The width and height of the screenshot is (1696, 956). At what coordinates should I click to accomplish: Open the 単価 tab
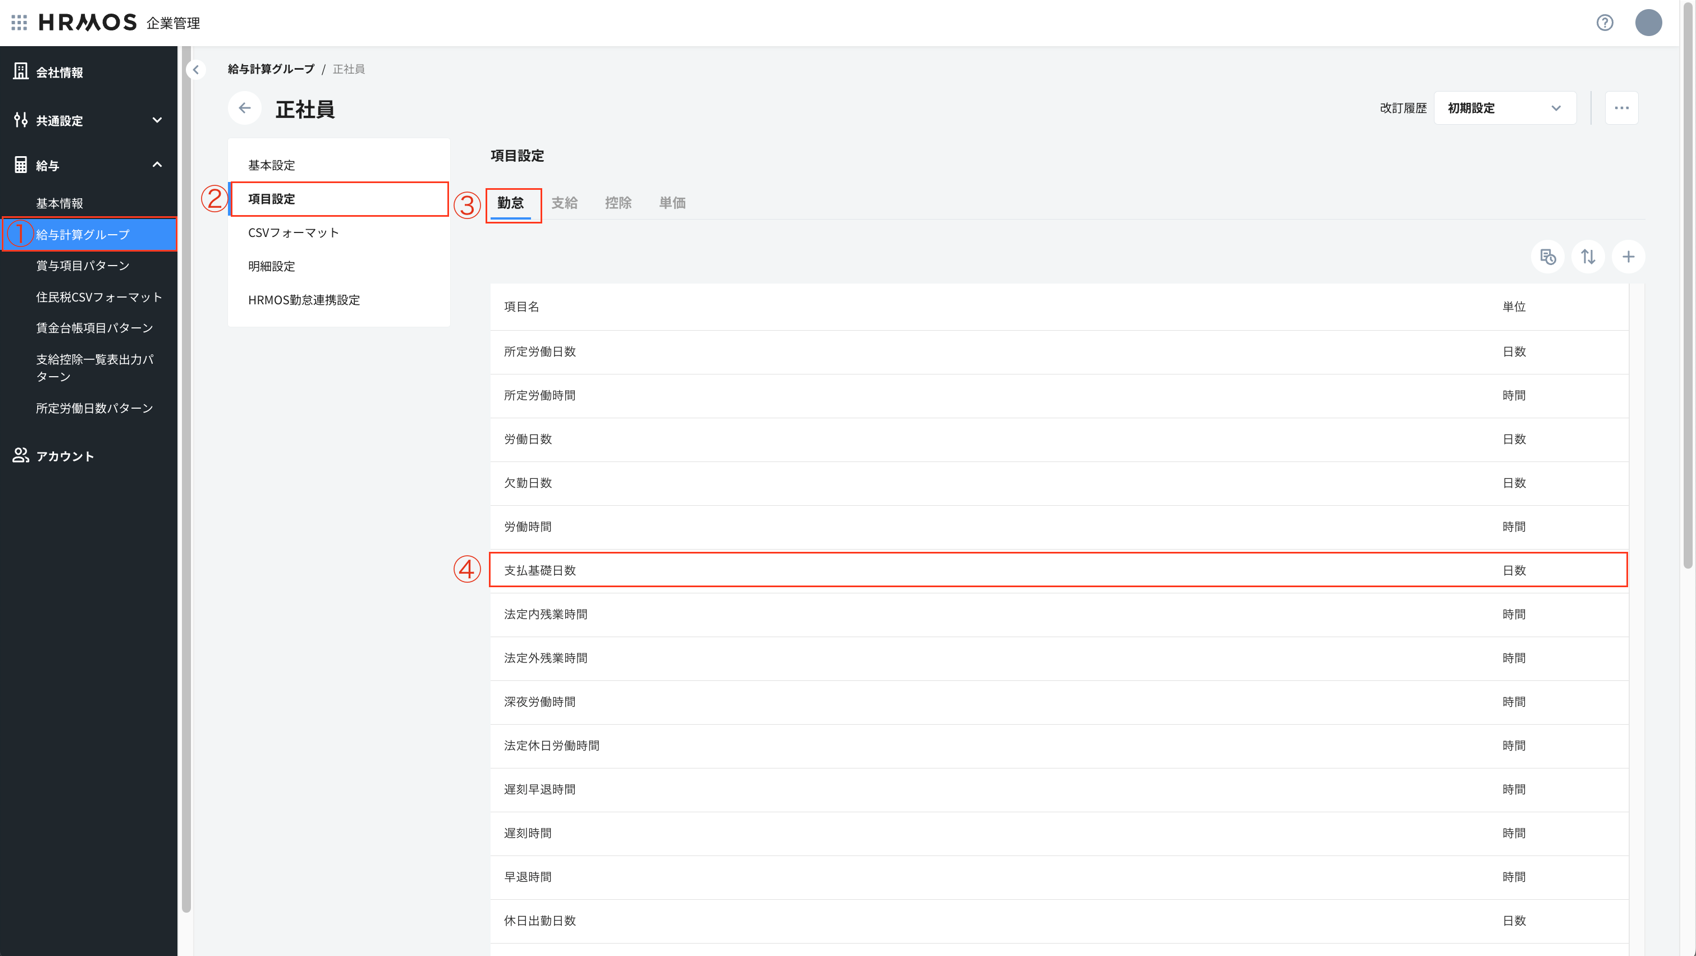point(672,203)
